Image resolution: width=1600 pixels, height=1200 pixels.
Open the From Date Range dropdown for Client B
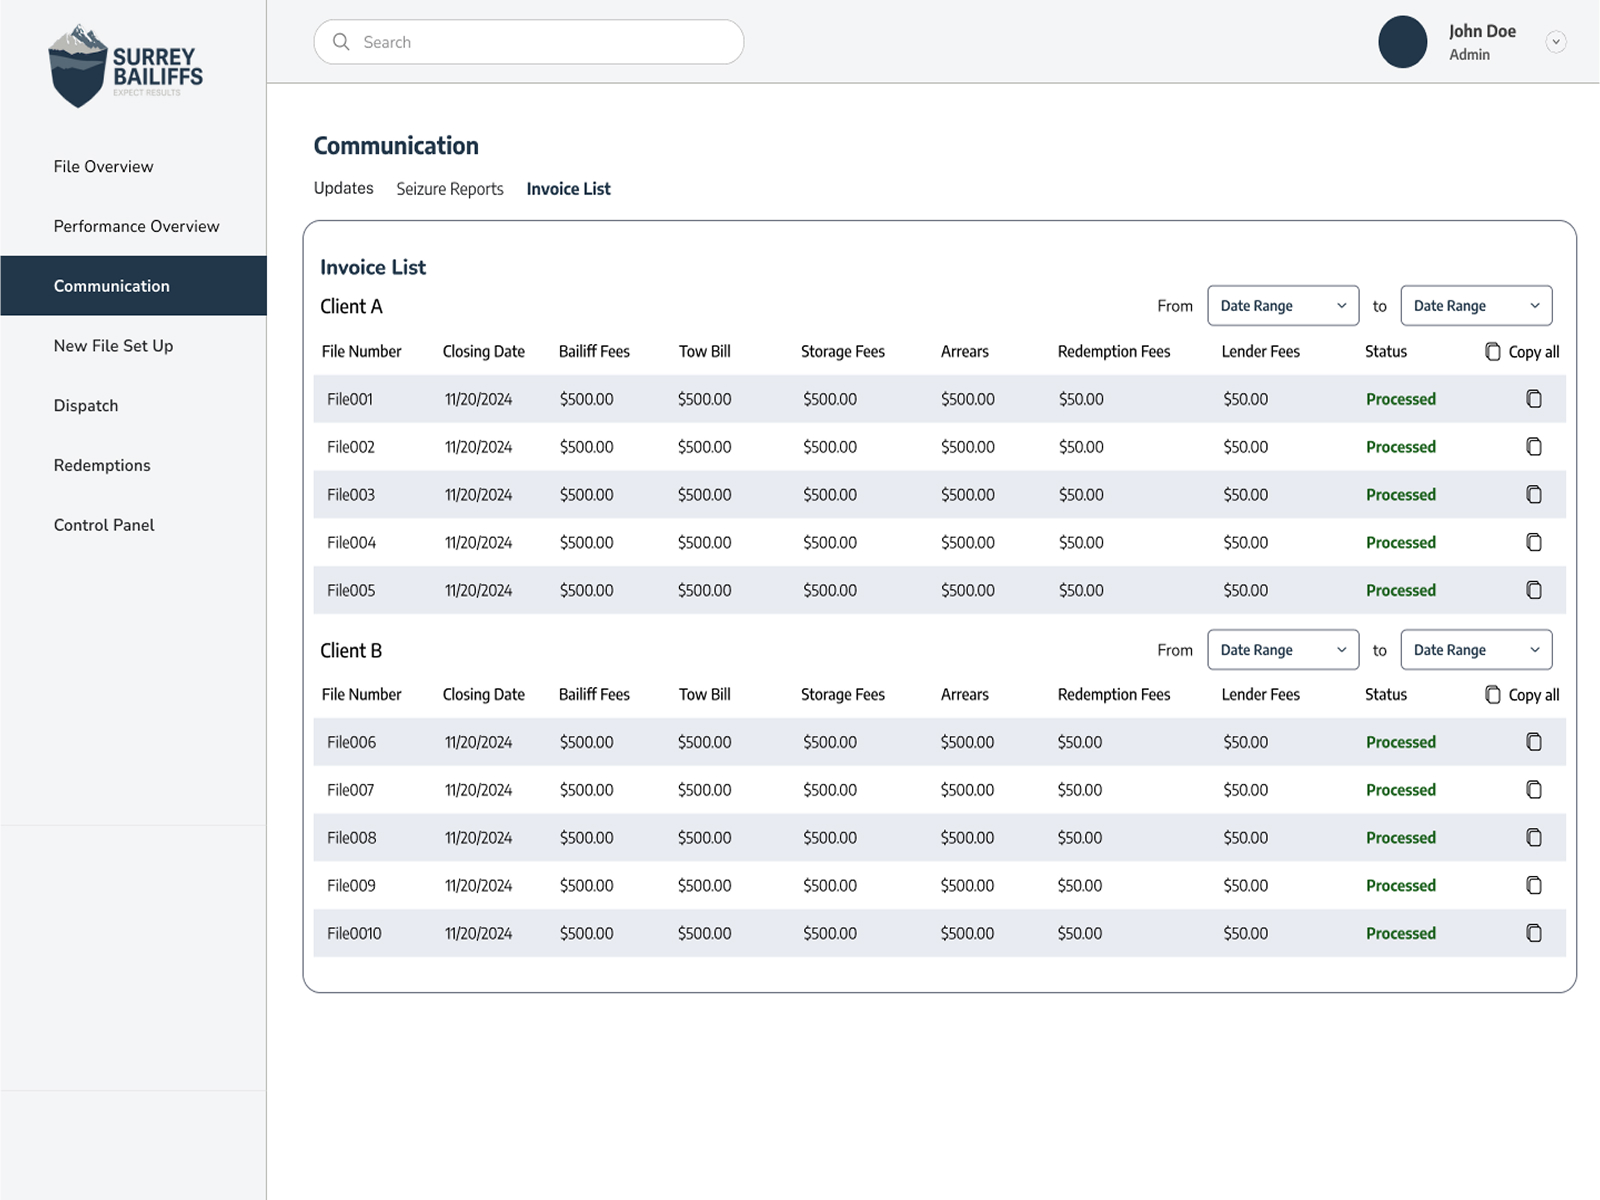tap(1282, 649)
